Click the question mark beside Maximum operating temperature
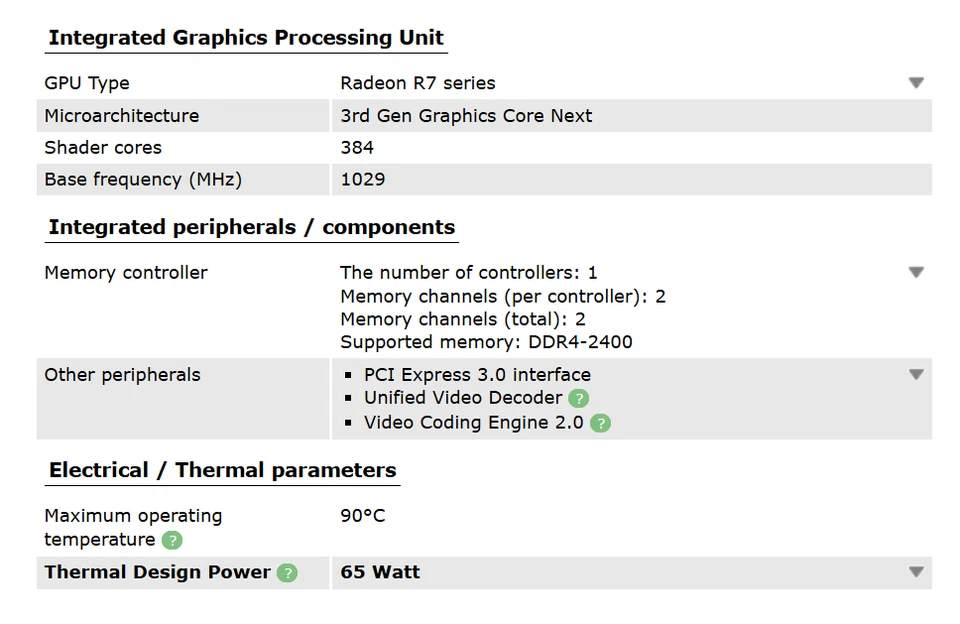 tap(173, 541)
